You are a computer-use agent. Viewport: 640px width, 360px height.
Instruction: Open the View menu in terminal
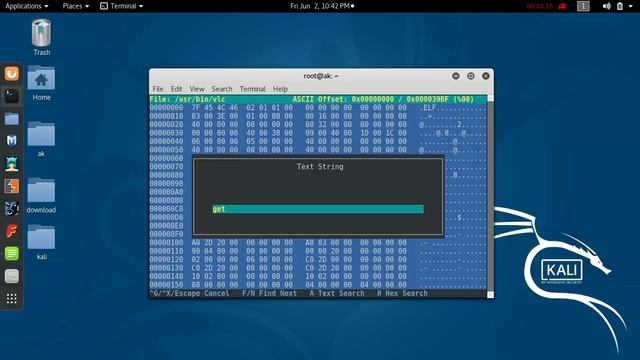197,89
